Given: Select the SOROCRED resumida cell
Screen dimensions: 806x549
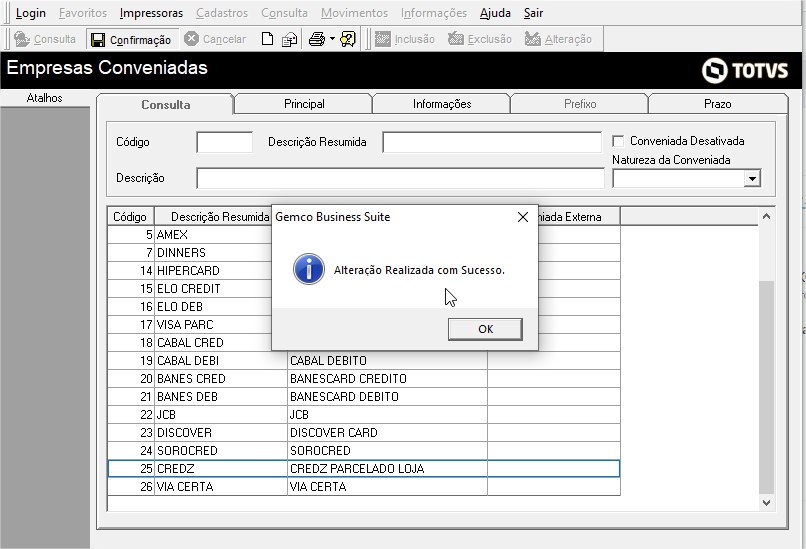Looking at the screenshot, I should 221,451.
